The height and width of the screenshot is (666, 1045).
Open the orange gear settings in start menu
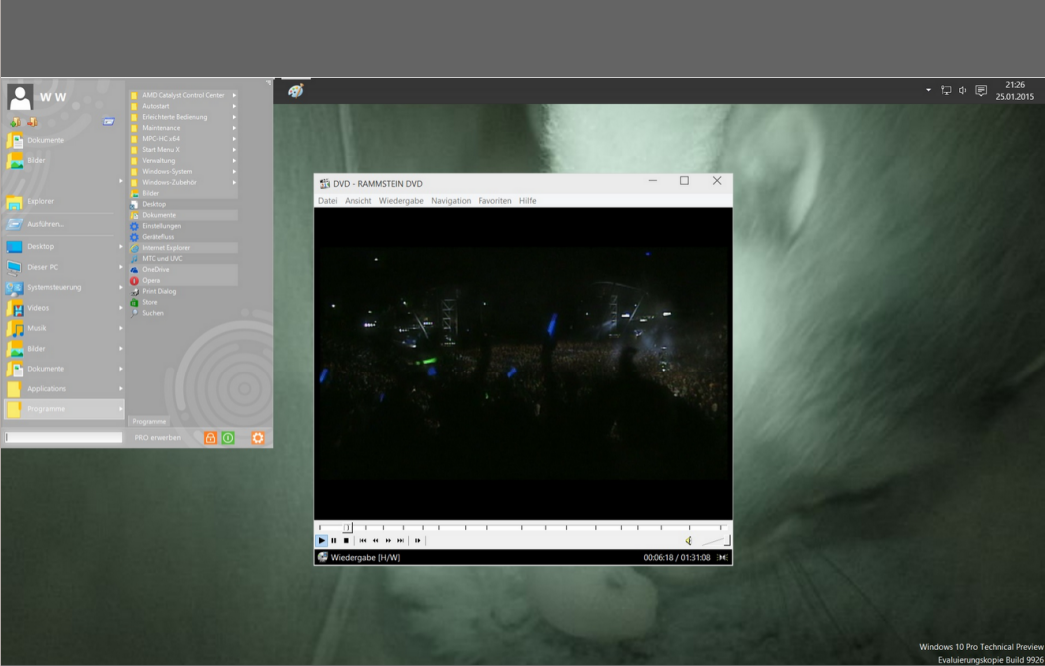[x=258, y=438]
